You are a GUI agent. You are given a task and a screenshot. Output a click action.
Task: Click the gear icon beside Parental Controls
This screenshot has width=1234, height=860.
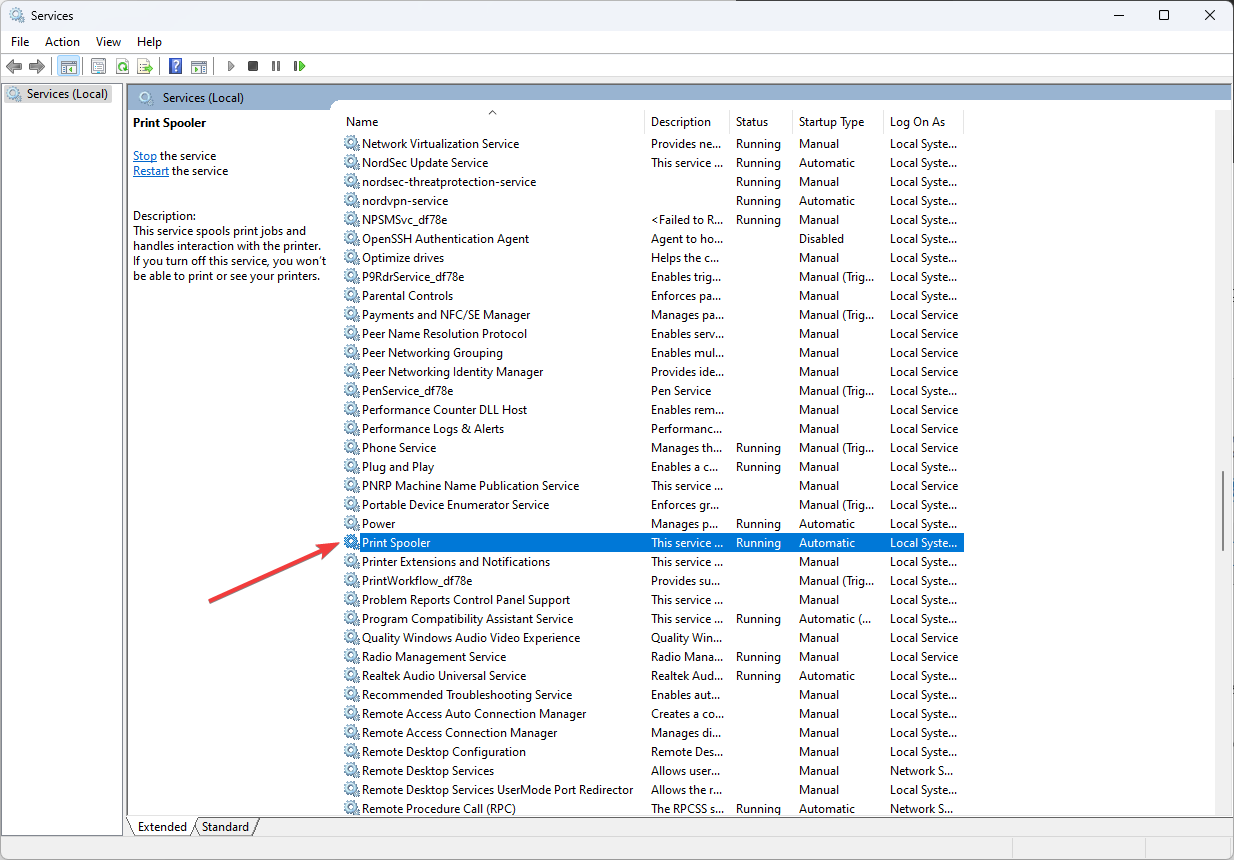[352, 296]
